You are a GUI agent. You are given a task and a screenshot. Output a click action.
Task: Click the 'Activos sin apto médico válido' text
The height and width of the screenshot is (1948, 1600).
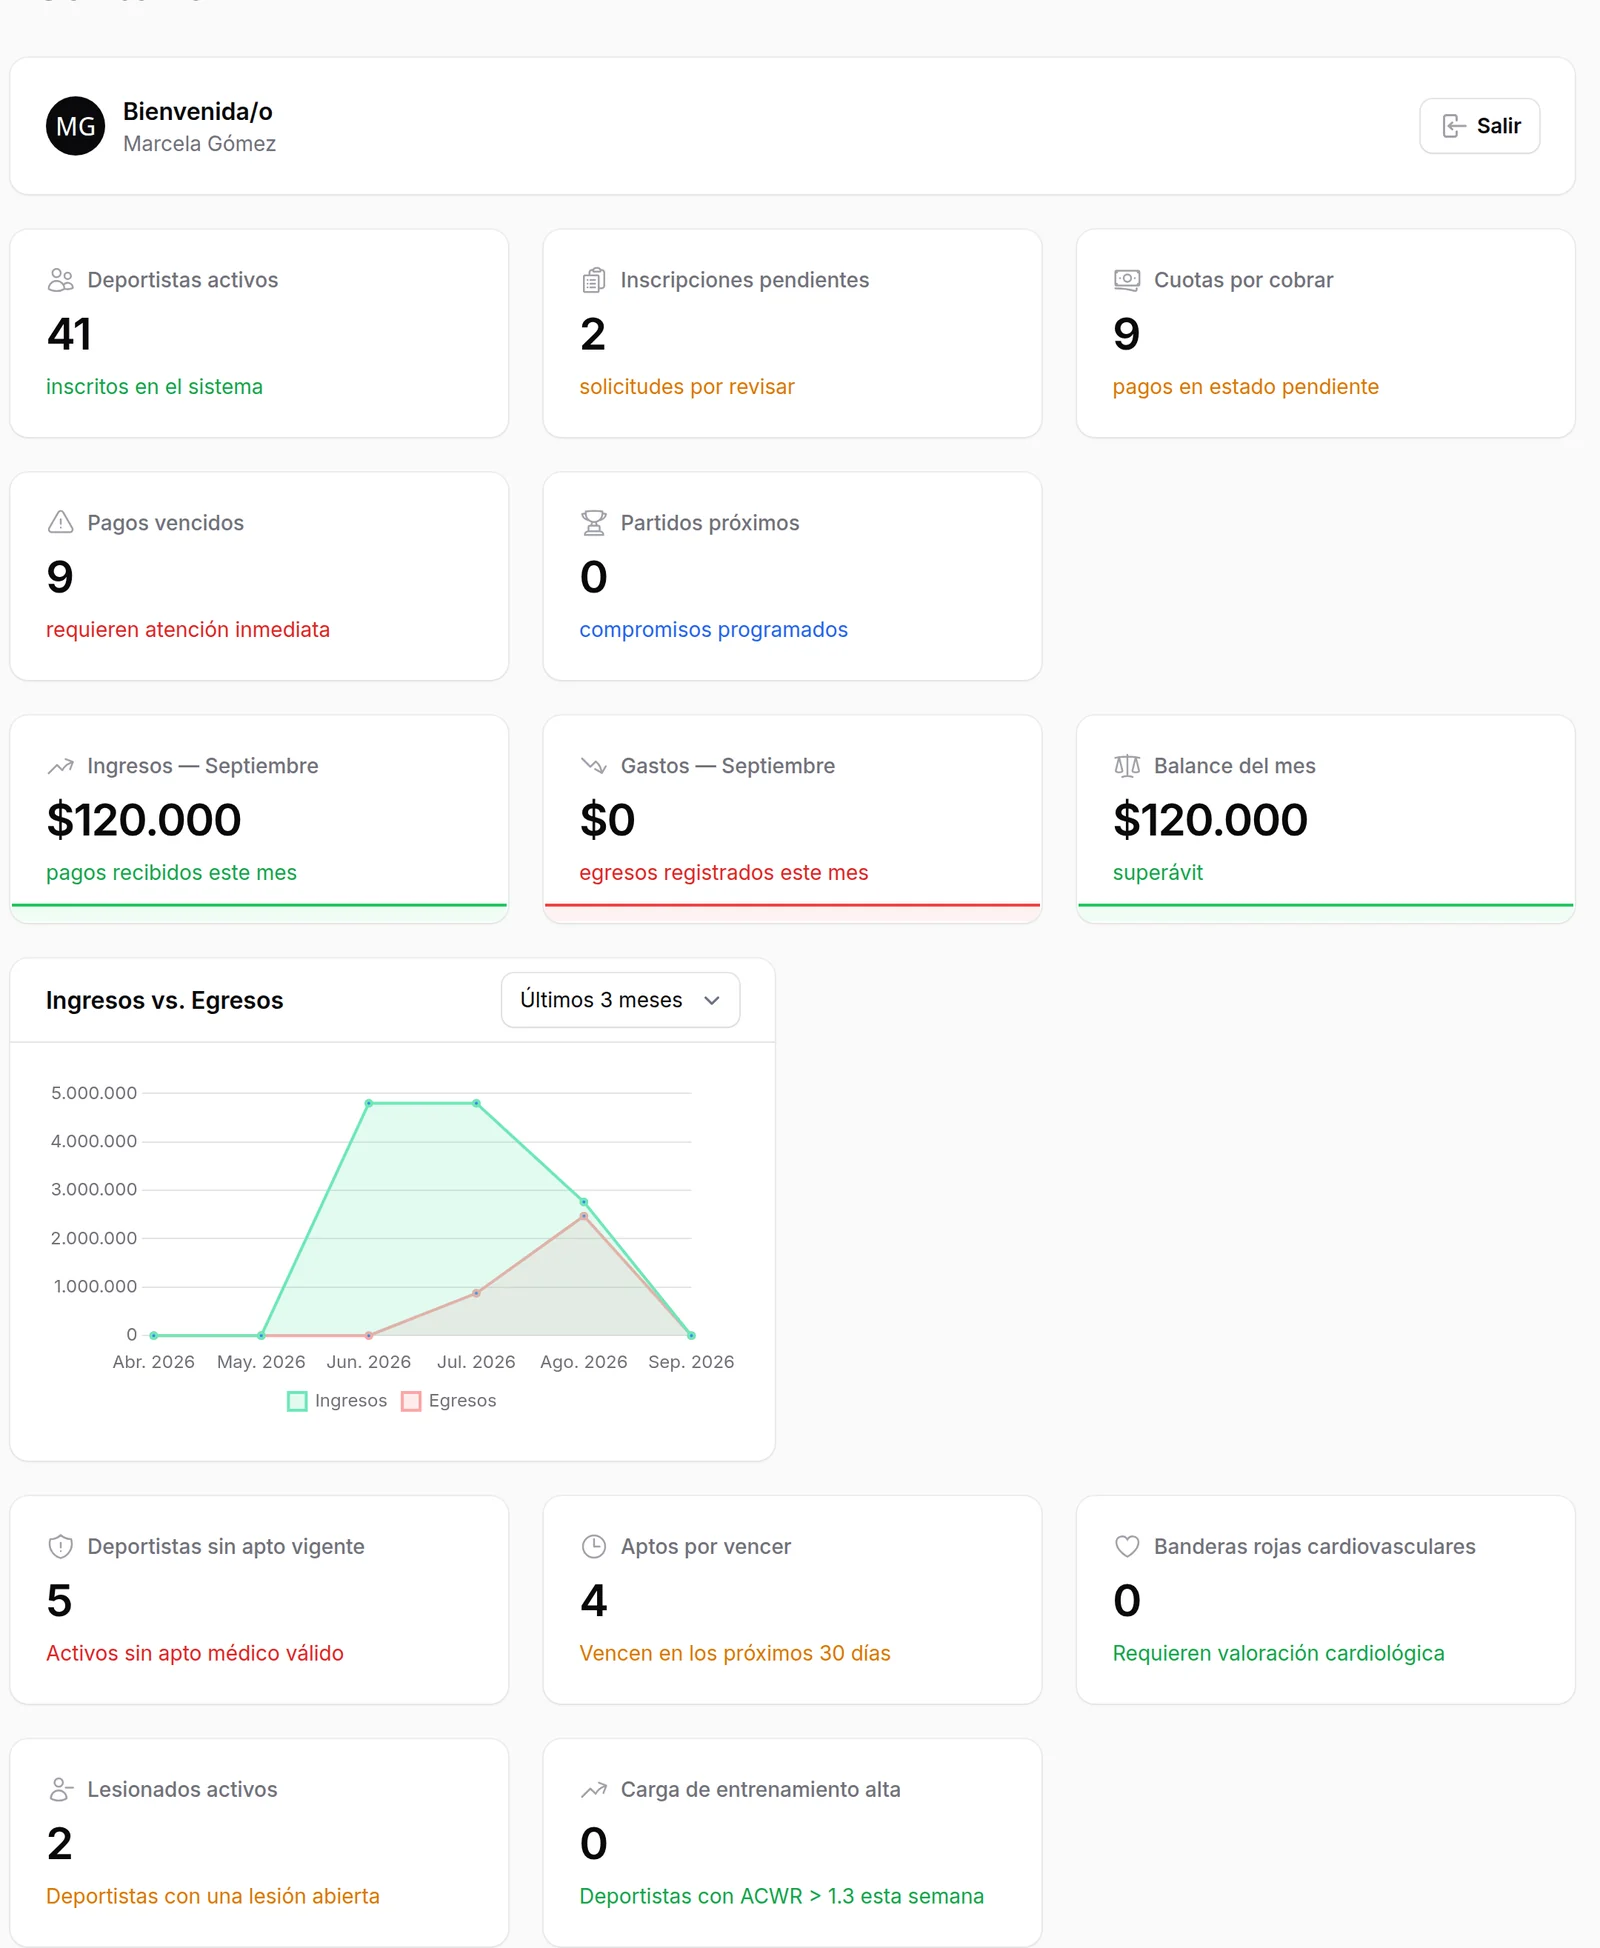pyautogui.click(x=194, y=1654)
